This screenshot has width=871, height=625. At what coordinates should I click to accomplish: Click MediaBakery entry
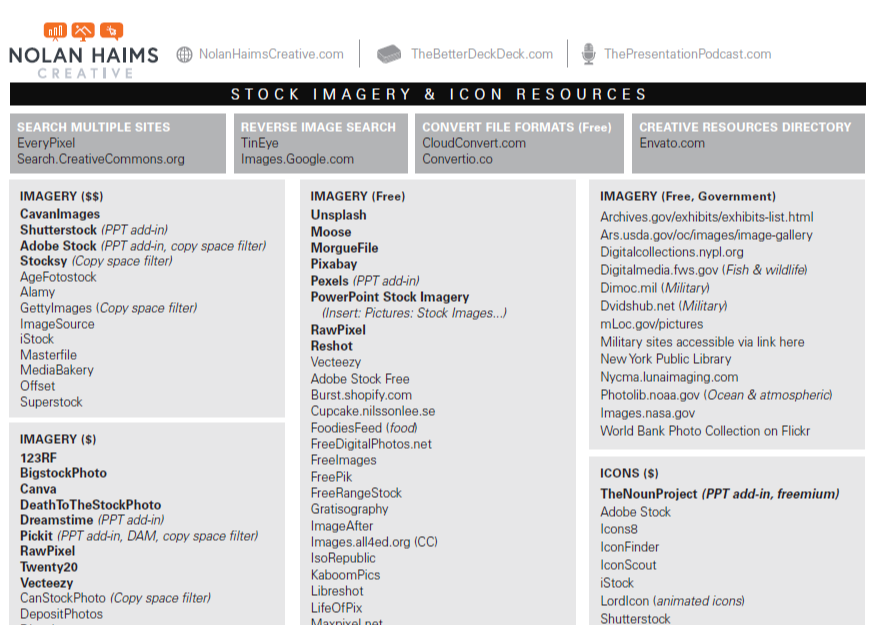[x=57, y=371]
